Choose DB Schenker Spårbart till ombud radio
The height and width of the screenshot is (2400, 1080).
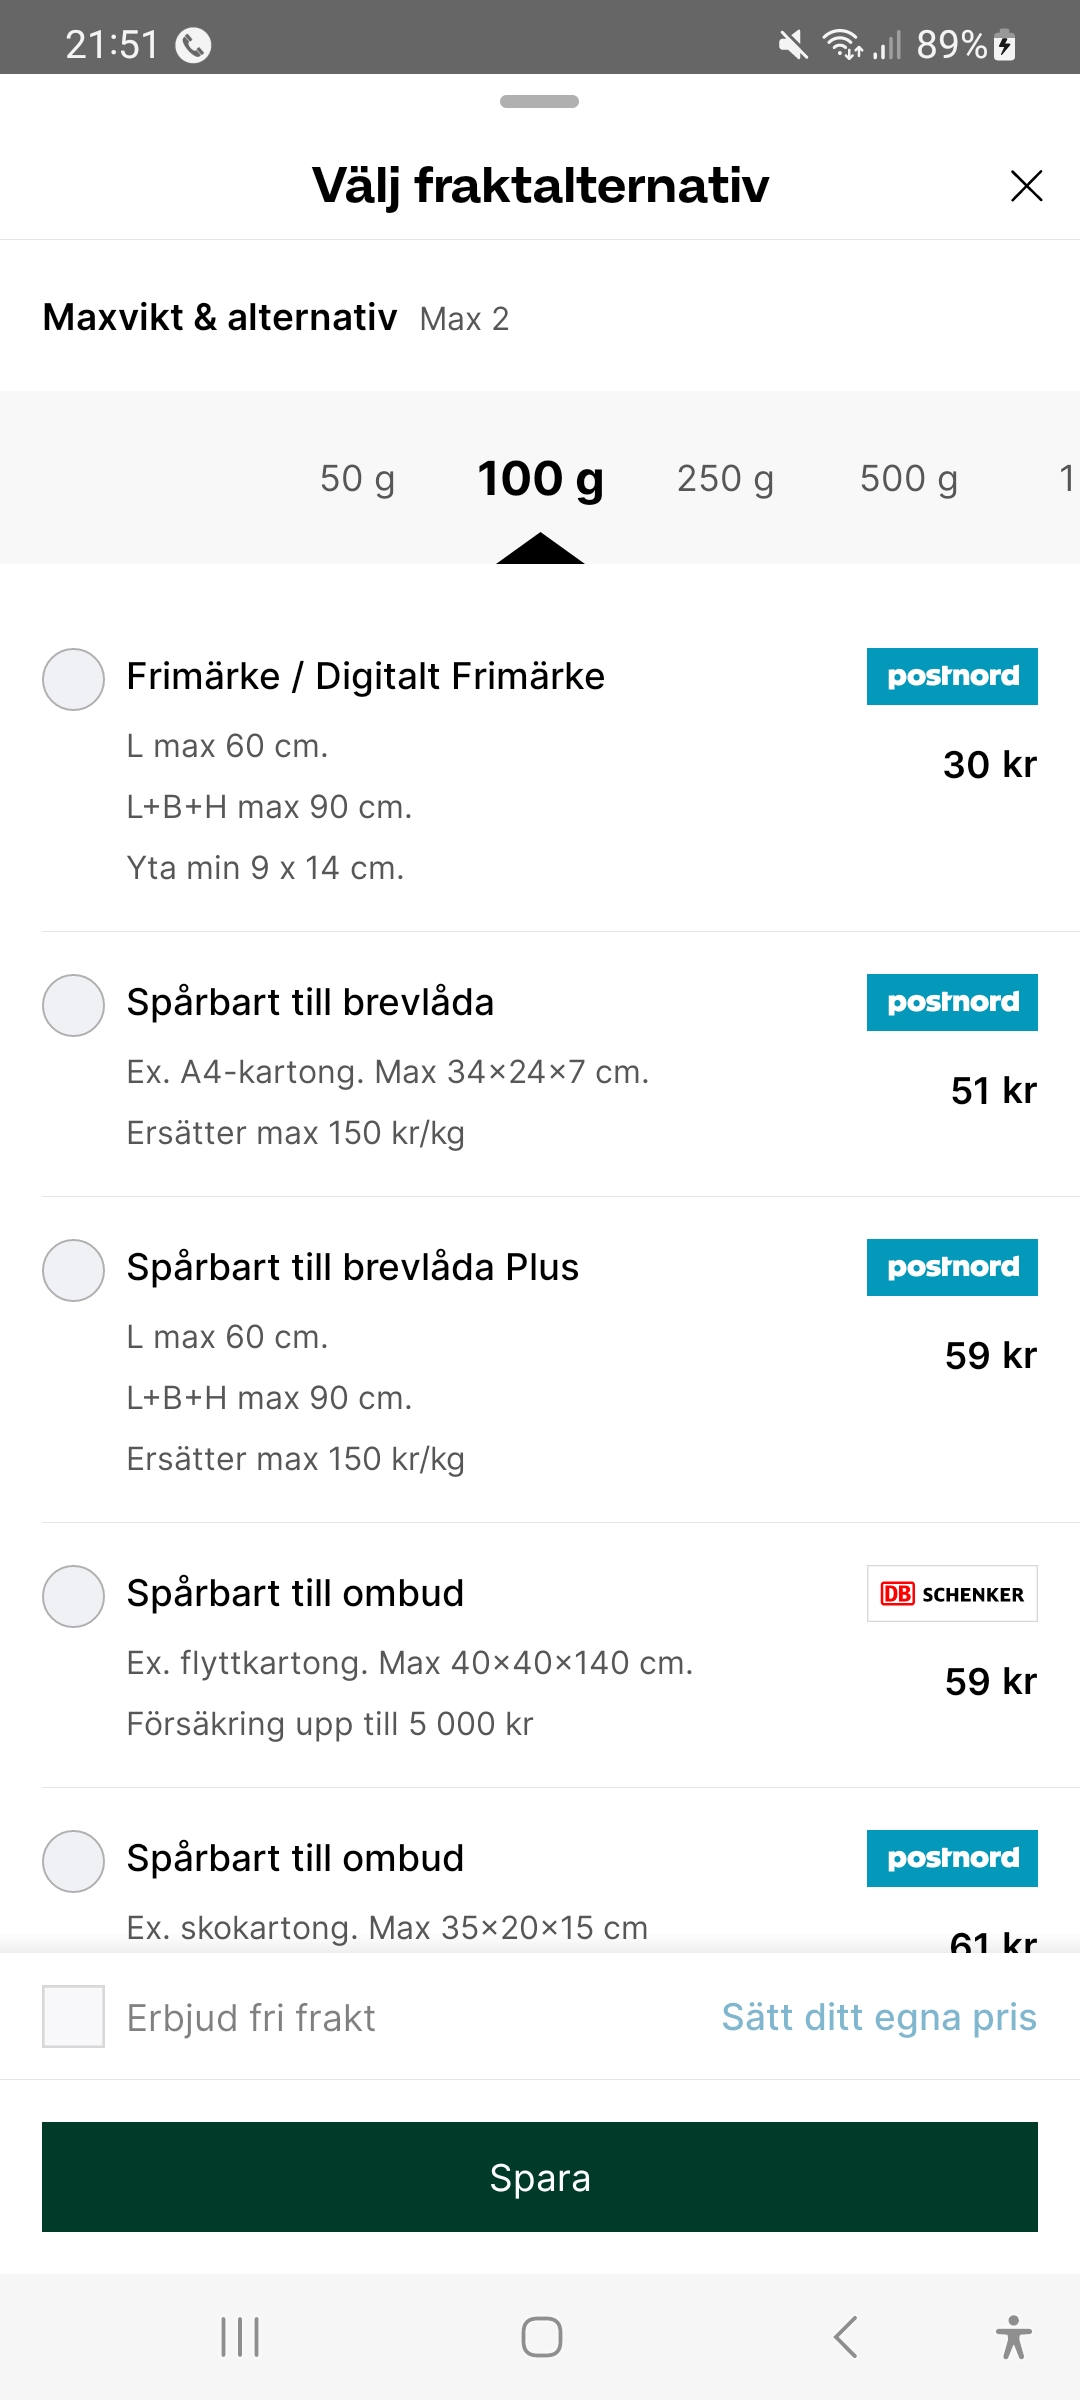73,1597
